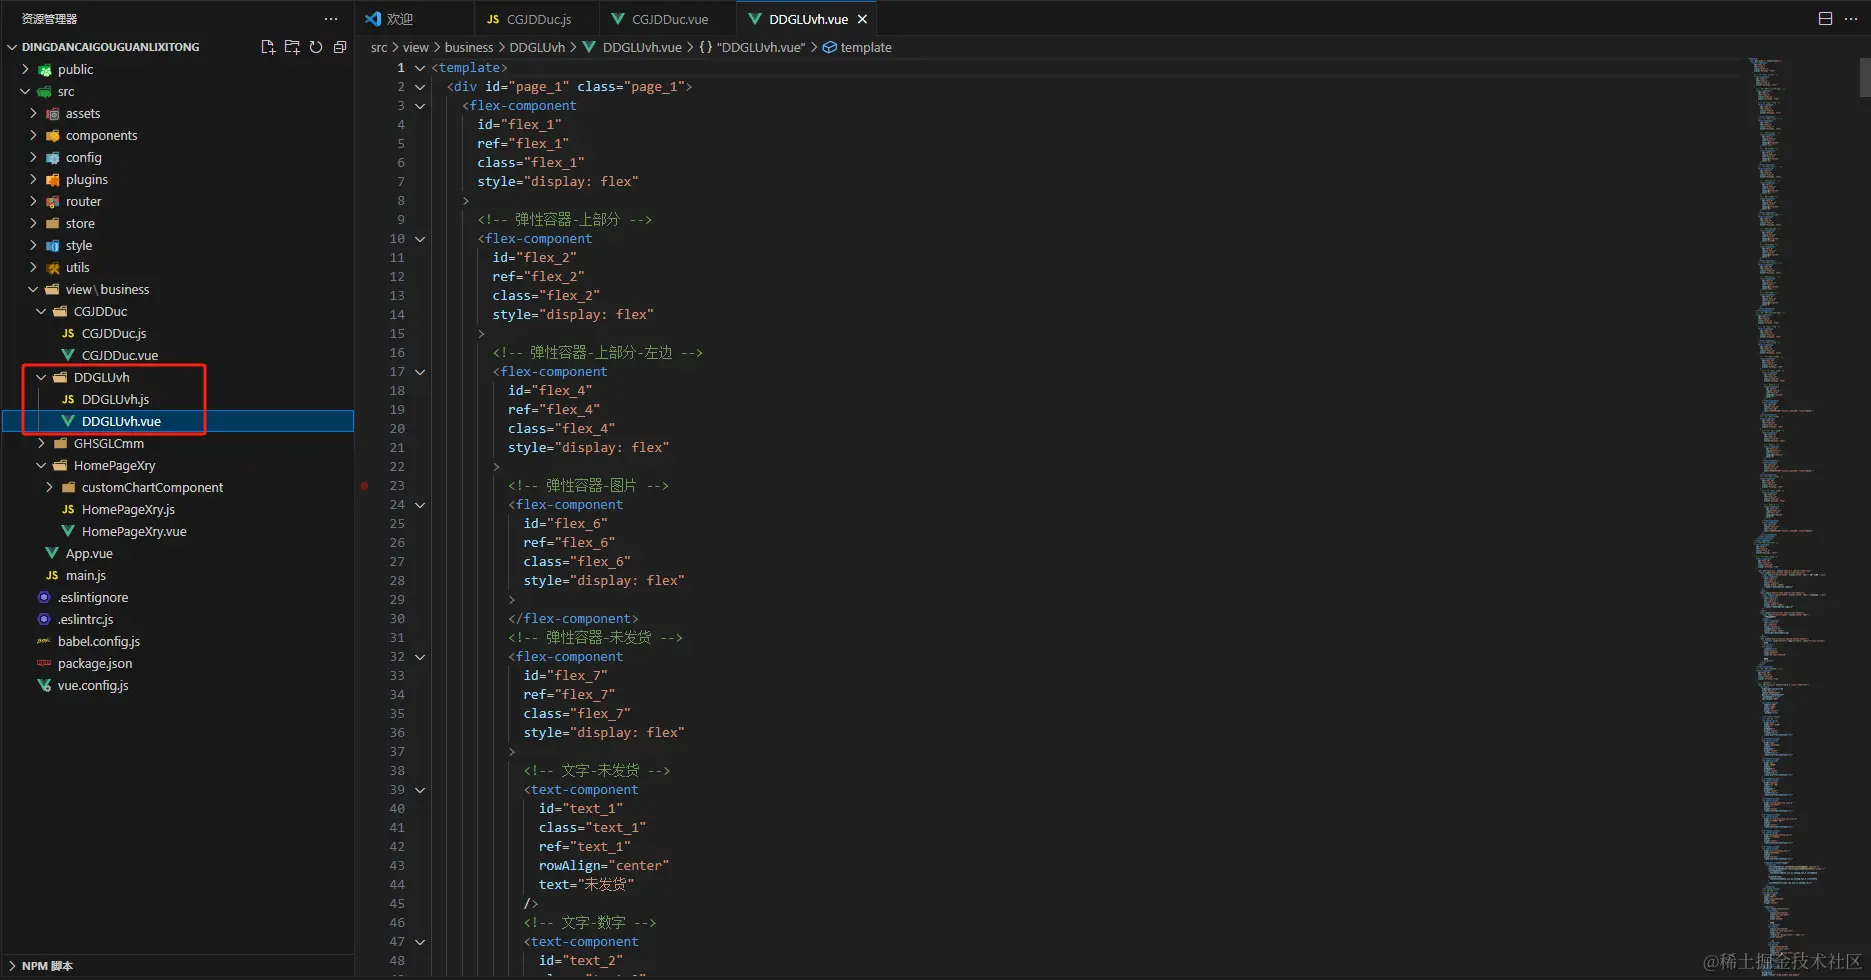Fold the flex_6 component at line 24
The height and width of the screenshot is (980, 1871).
click(x=420, y=505)
